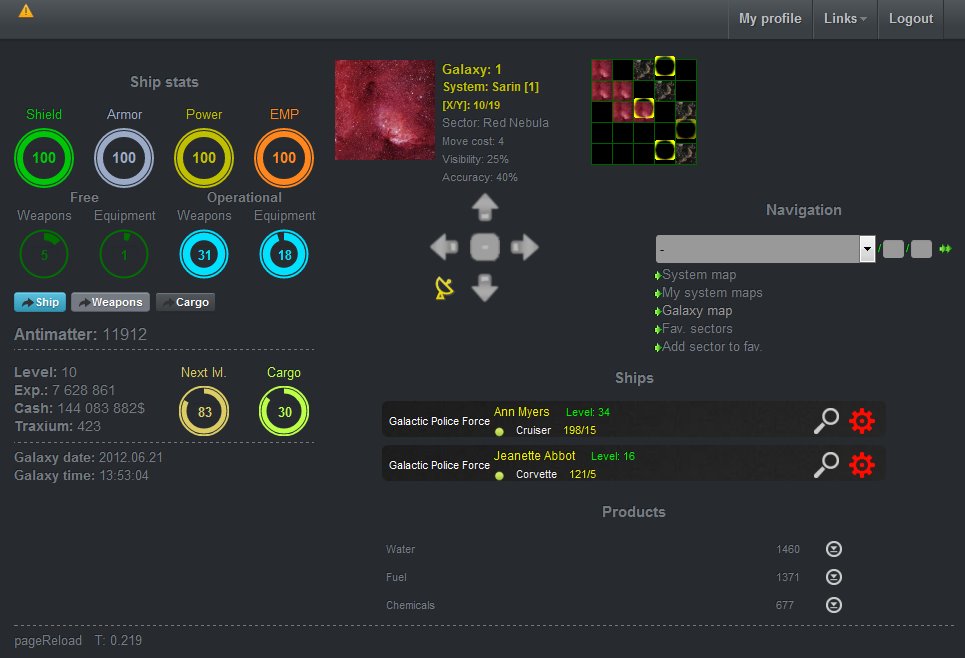The width and height of the screenshot is (965, 658).
Task: Click the Logout button
Action: pyautogui.click(x=910, y=19)
